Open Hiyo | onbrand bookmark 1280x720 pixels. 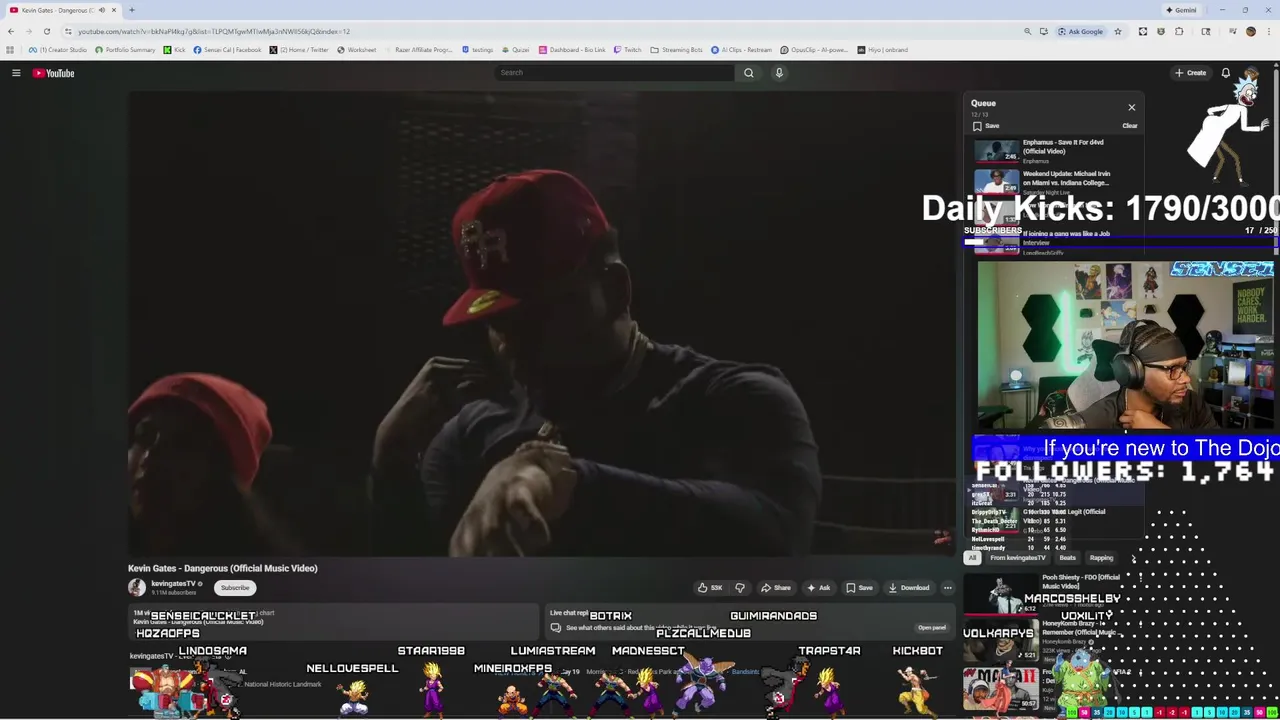(882, 50)
